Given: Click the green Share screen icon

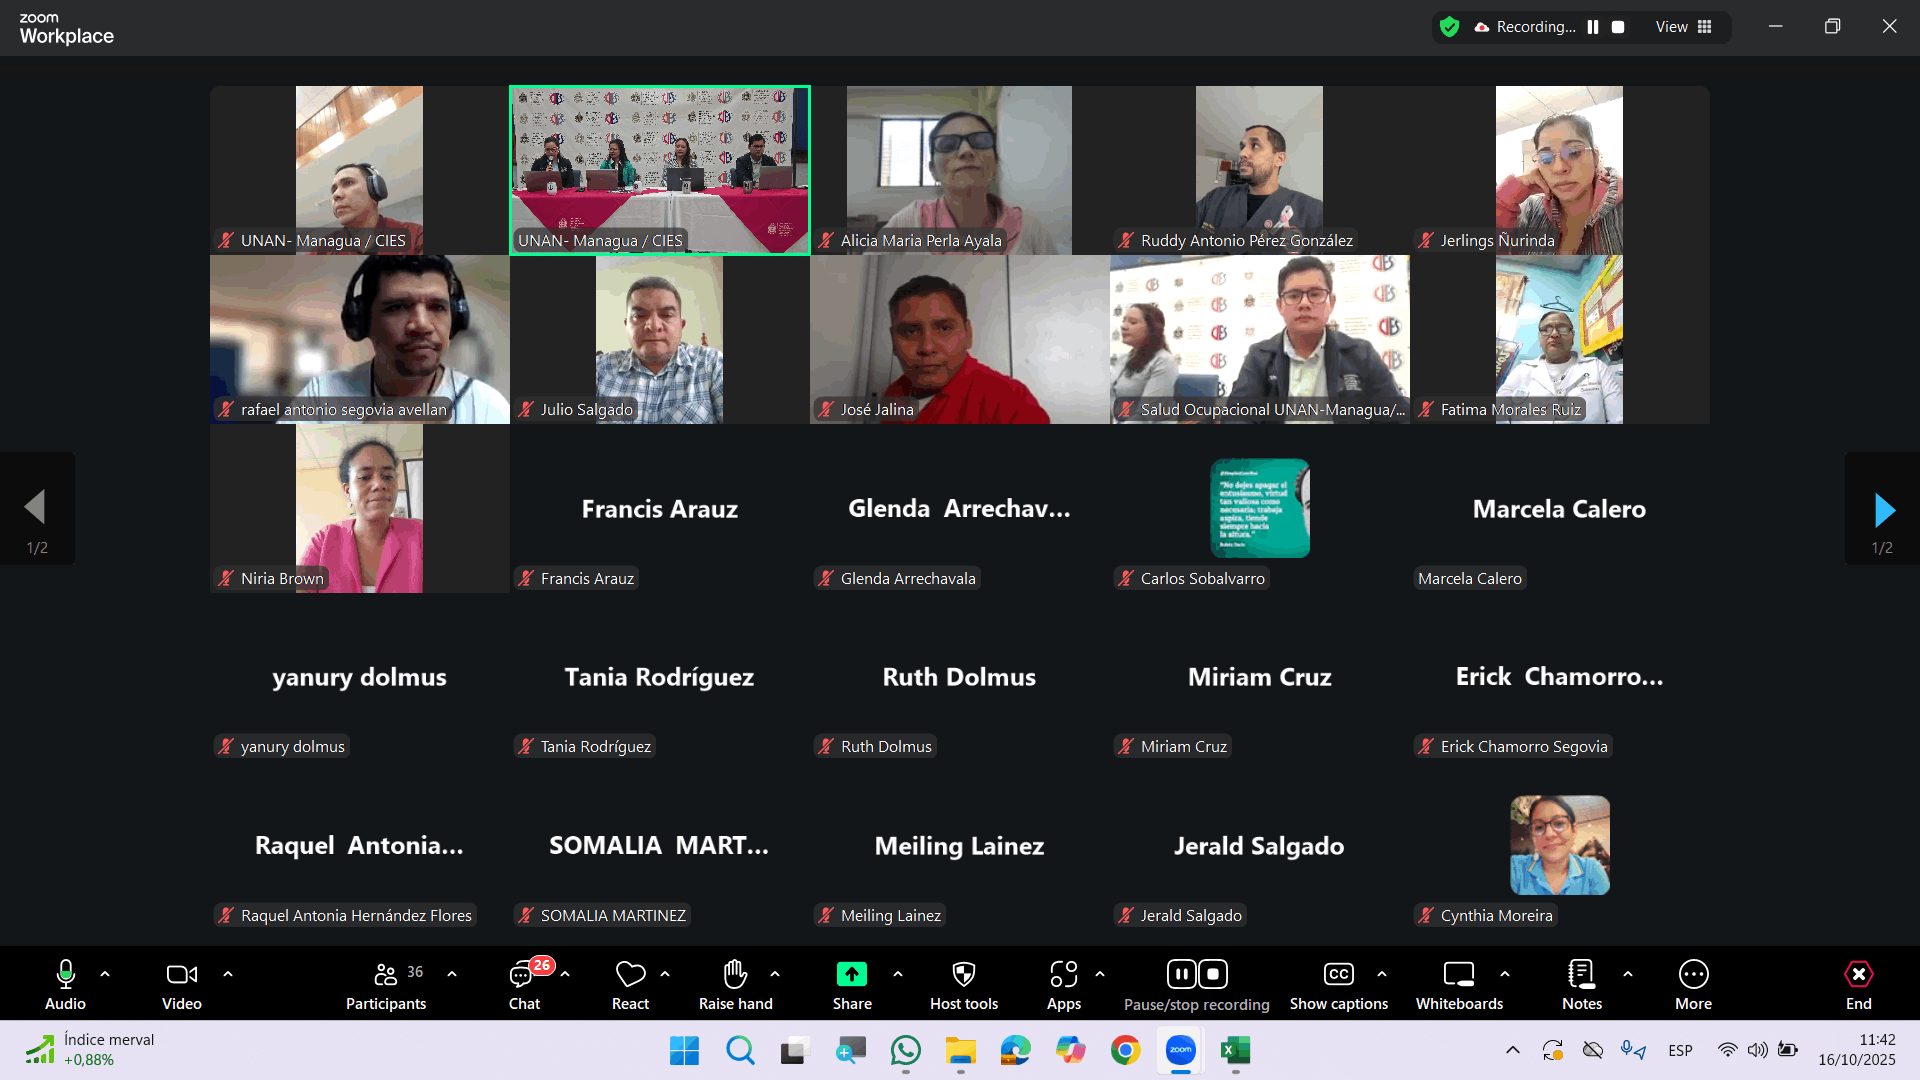Looking at the screenshot, I should pyautogui.click(x=852, y=974).
